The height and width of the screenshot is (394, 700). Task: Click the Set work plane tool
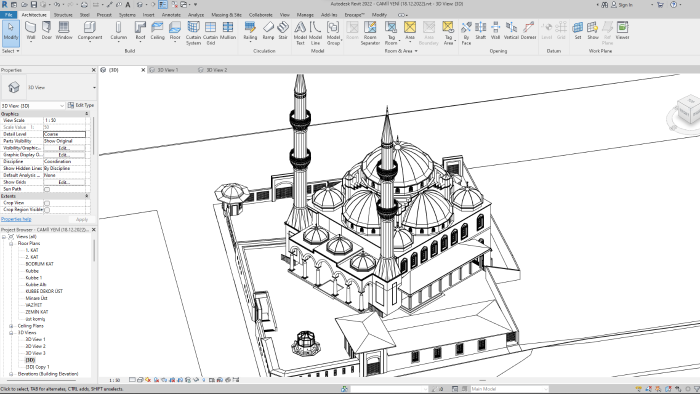[578, 31]
